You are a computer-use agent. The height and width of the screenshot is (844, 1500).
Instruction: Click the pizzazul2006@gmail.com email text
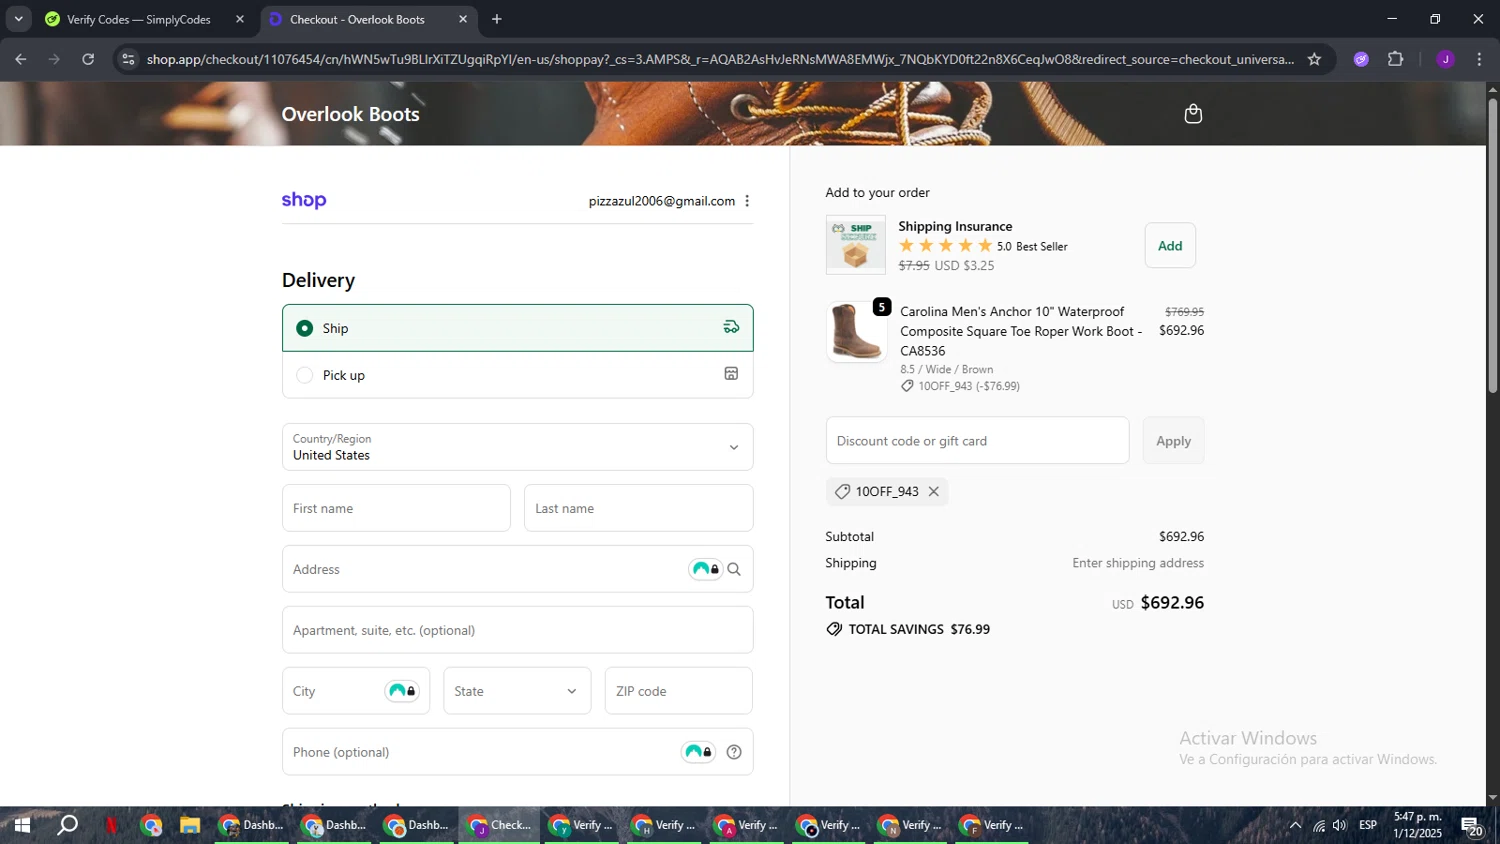[662, 201]
